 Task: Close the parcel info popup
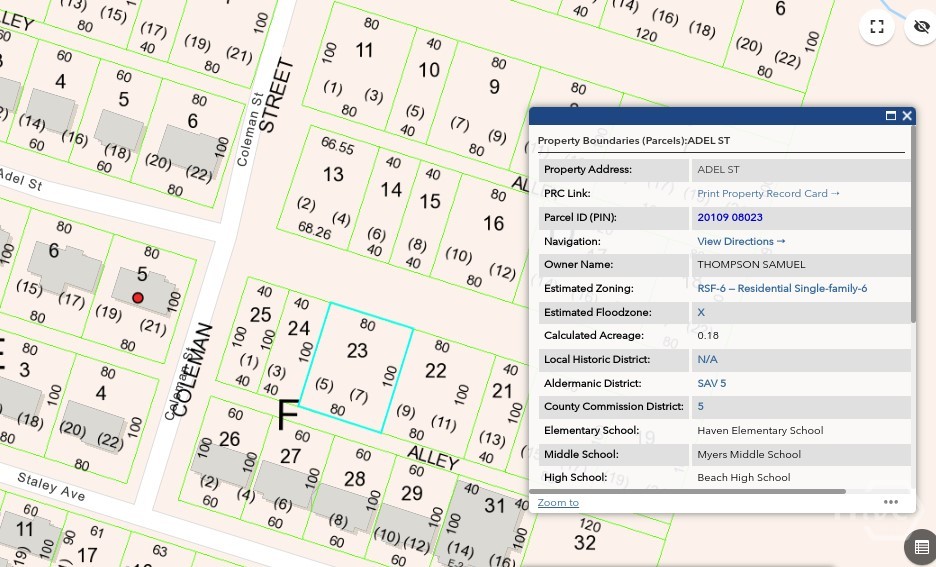[x=907, y=116]
